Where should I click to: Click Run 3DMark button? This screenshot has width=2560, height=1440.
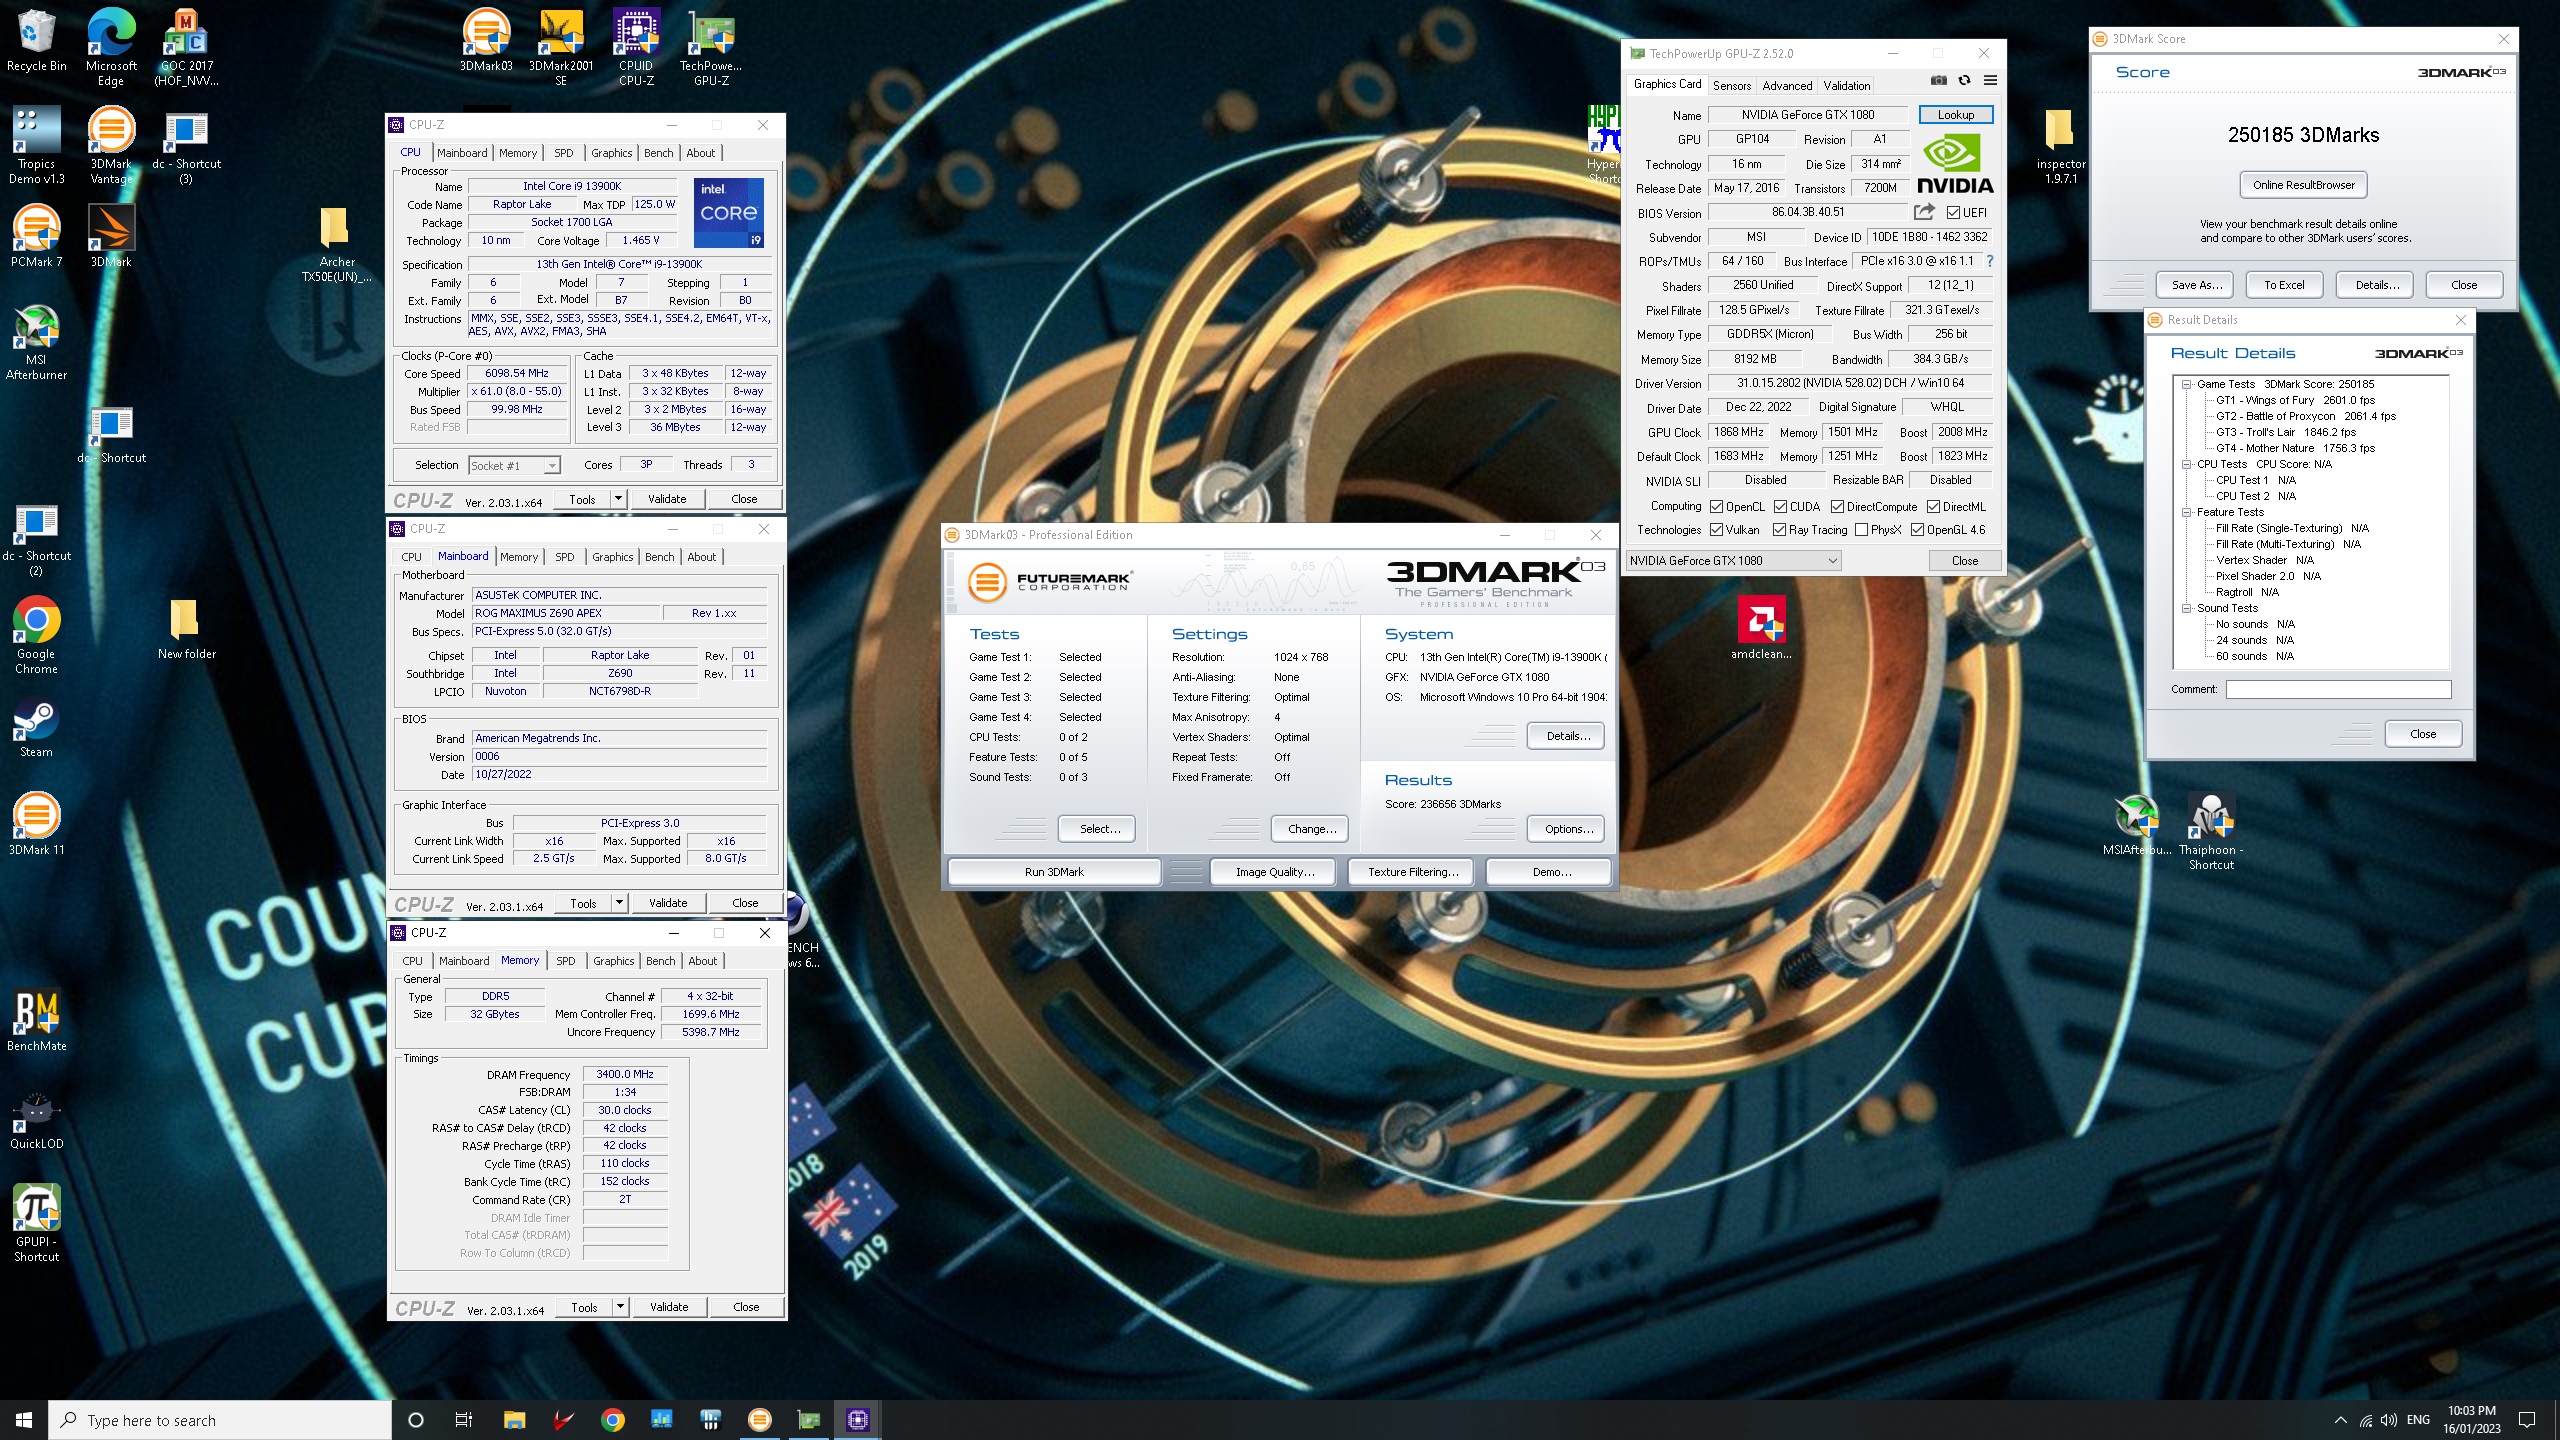pos(1054,872)
